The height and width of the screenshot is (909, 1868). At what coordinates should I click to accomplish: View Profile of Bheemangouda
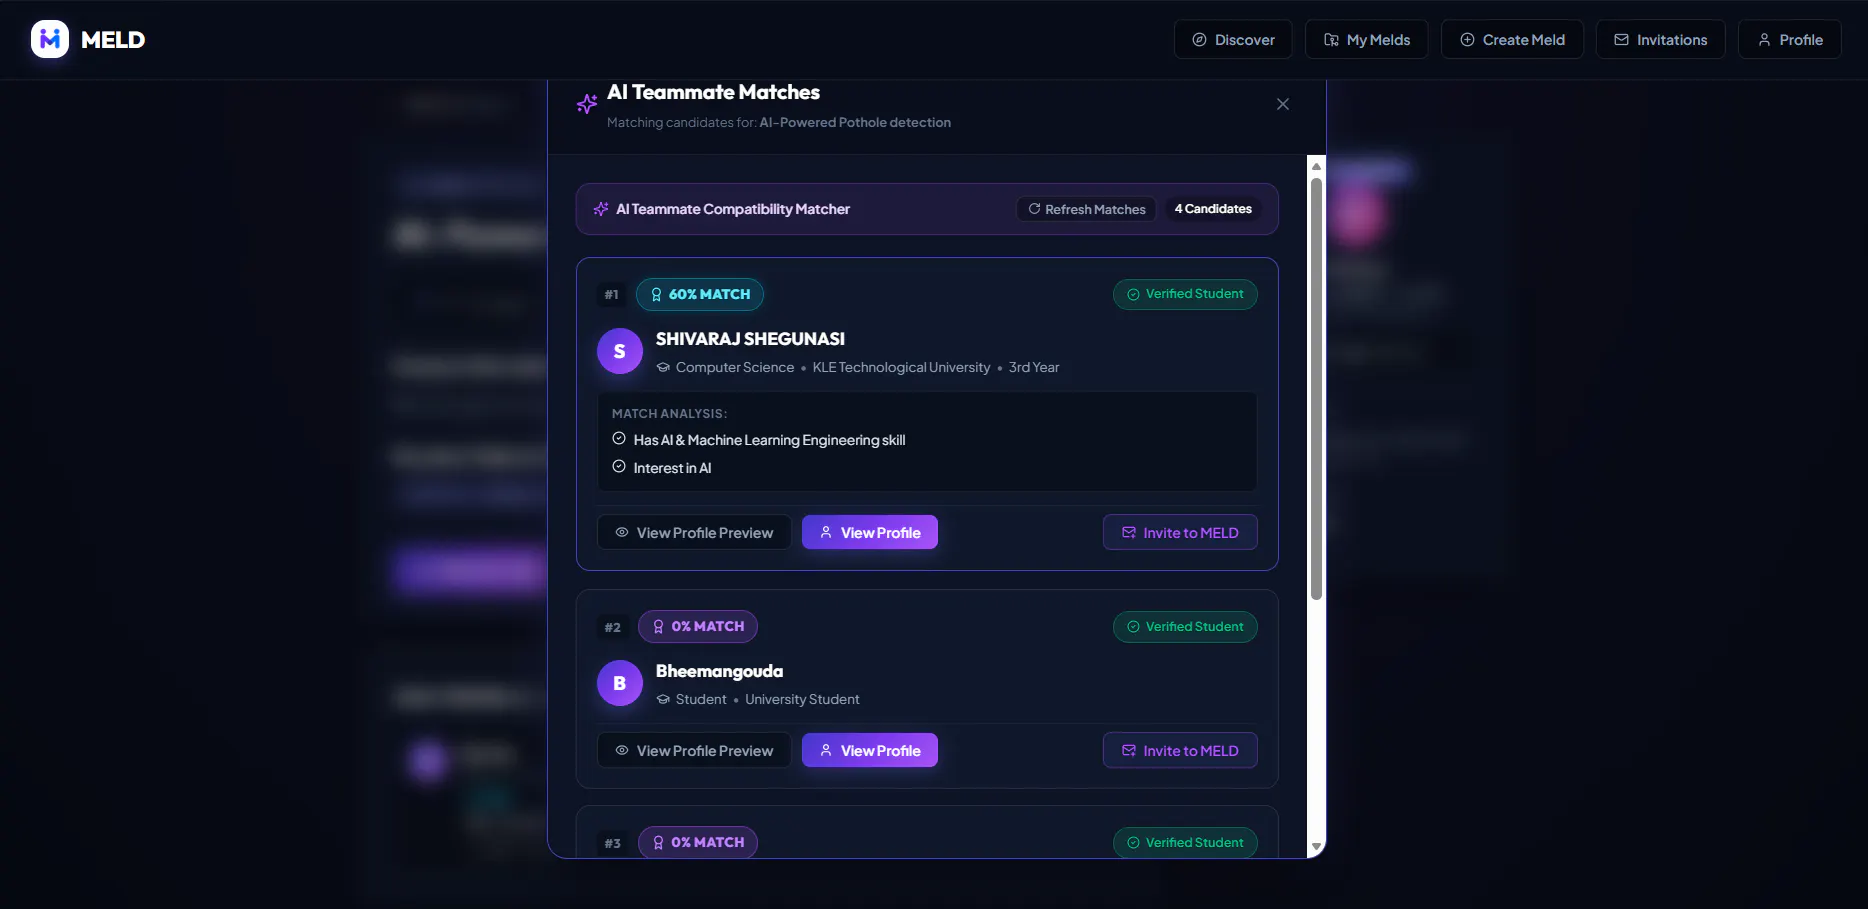pos(870,750)
